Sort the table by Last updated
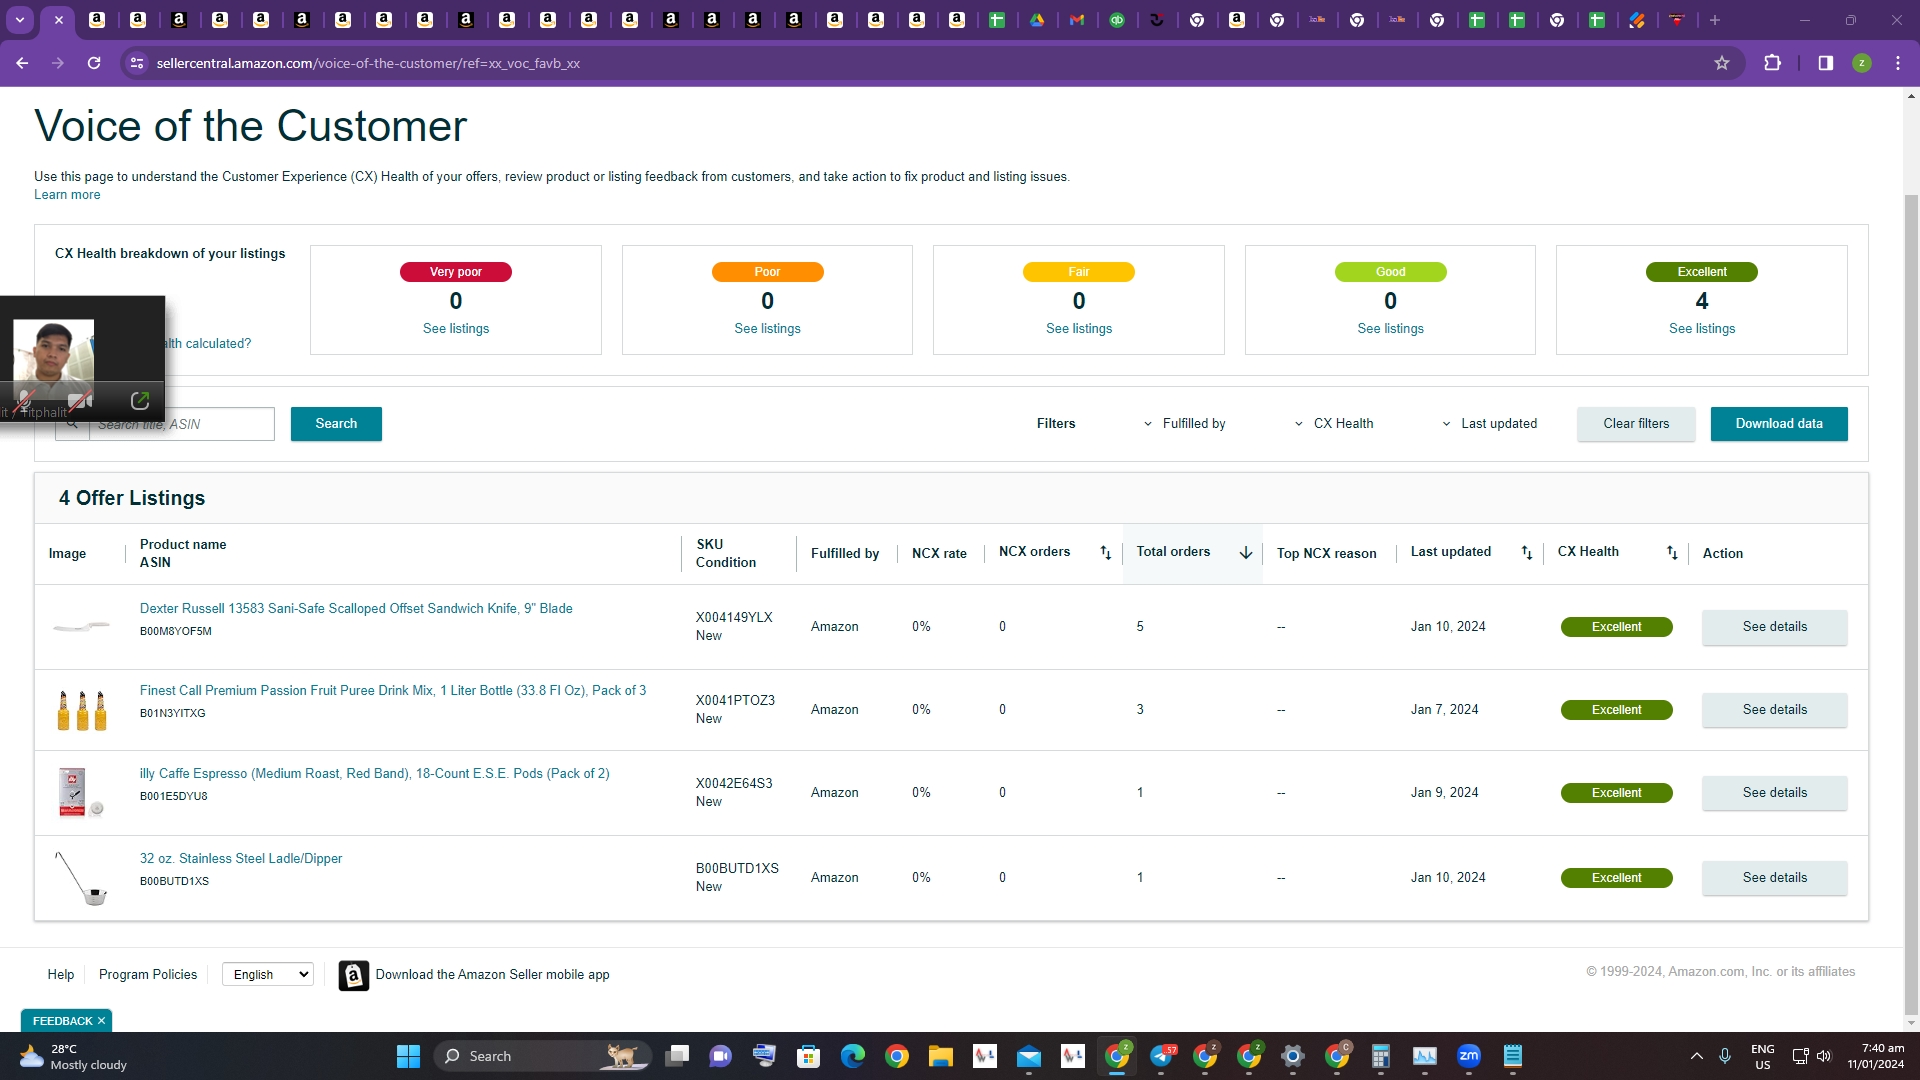 [x=1527, y=553]
